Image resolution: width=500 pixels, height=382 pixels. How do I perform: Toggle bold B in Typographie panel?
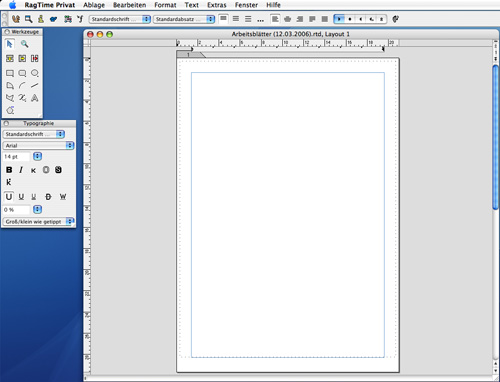click(9, 170)
